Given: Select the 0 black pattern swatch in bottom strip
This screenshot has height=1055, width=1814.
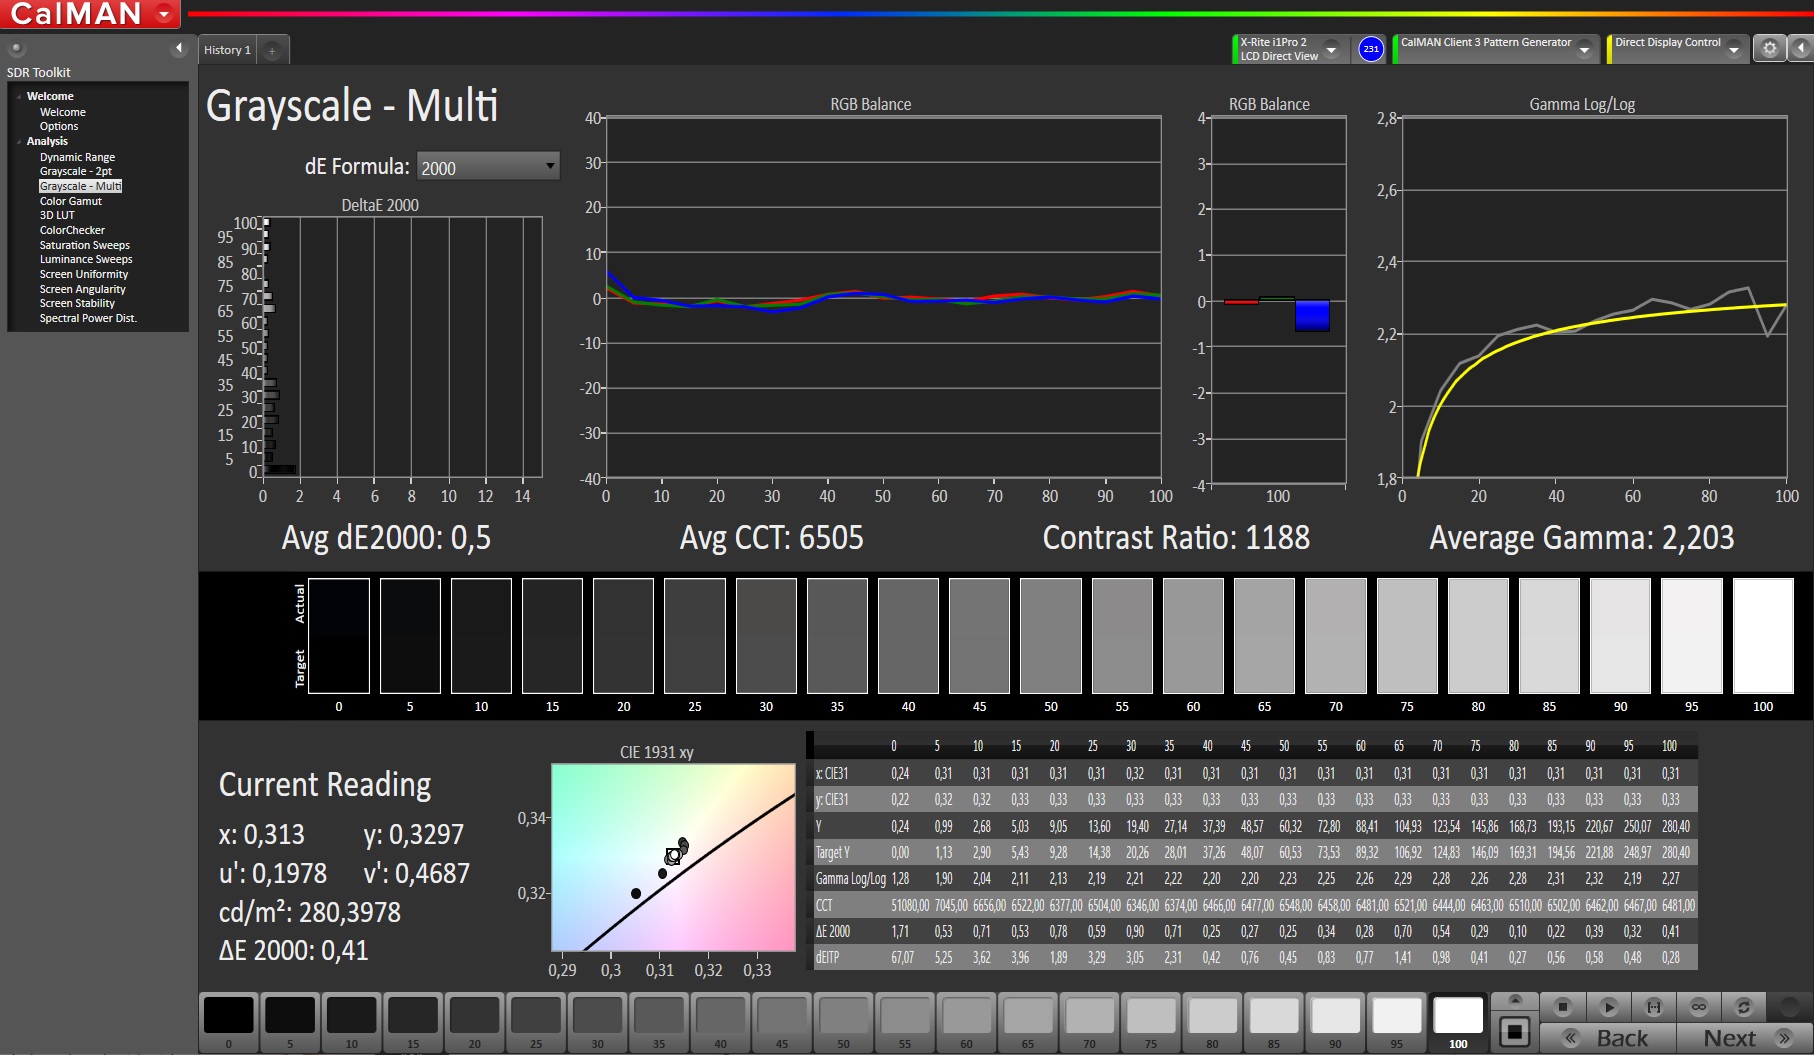Looking at the screenshot, I should click(228, 1022).
